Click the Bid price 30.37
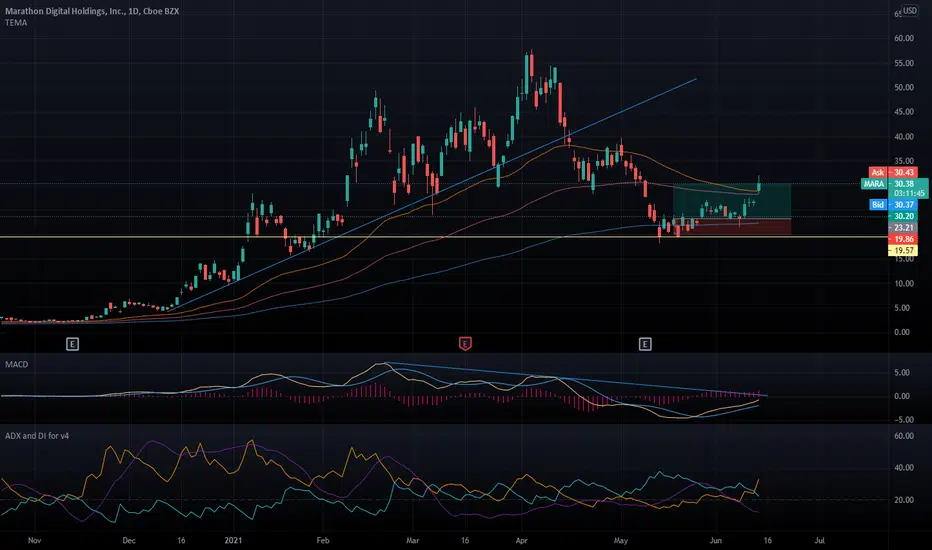This screenshot has height=550, width=932. coord(903,205)
